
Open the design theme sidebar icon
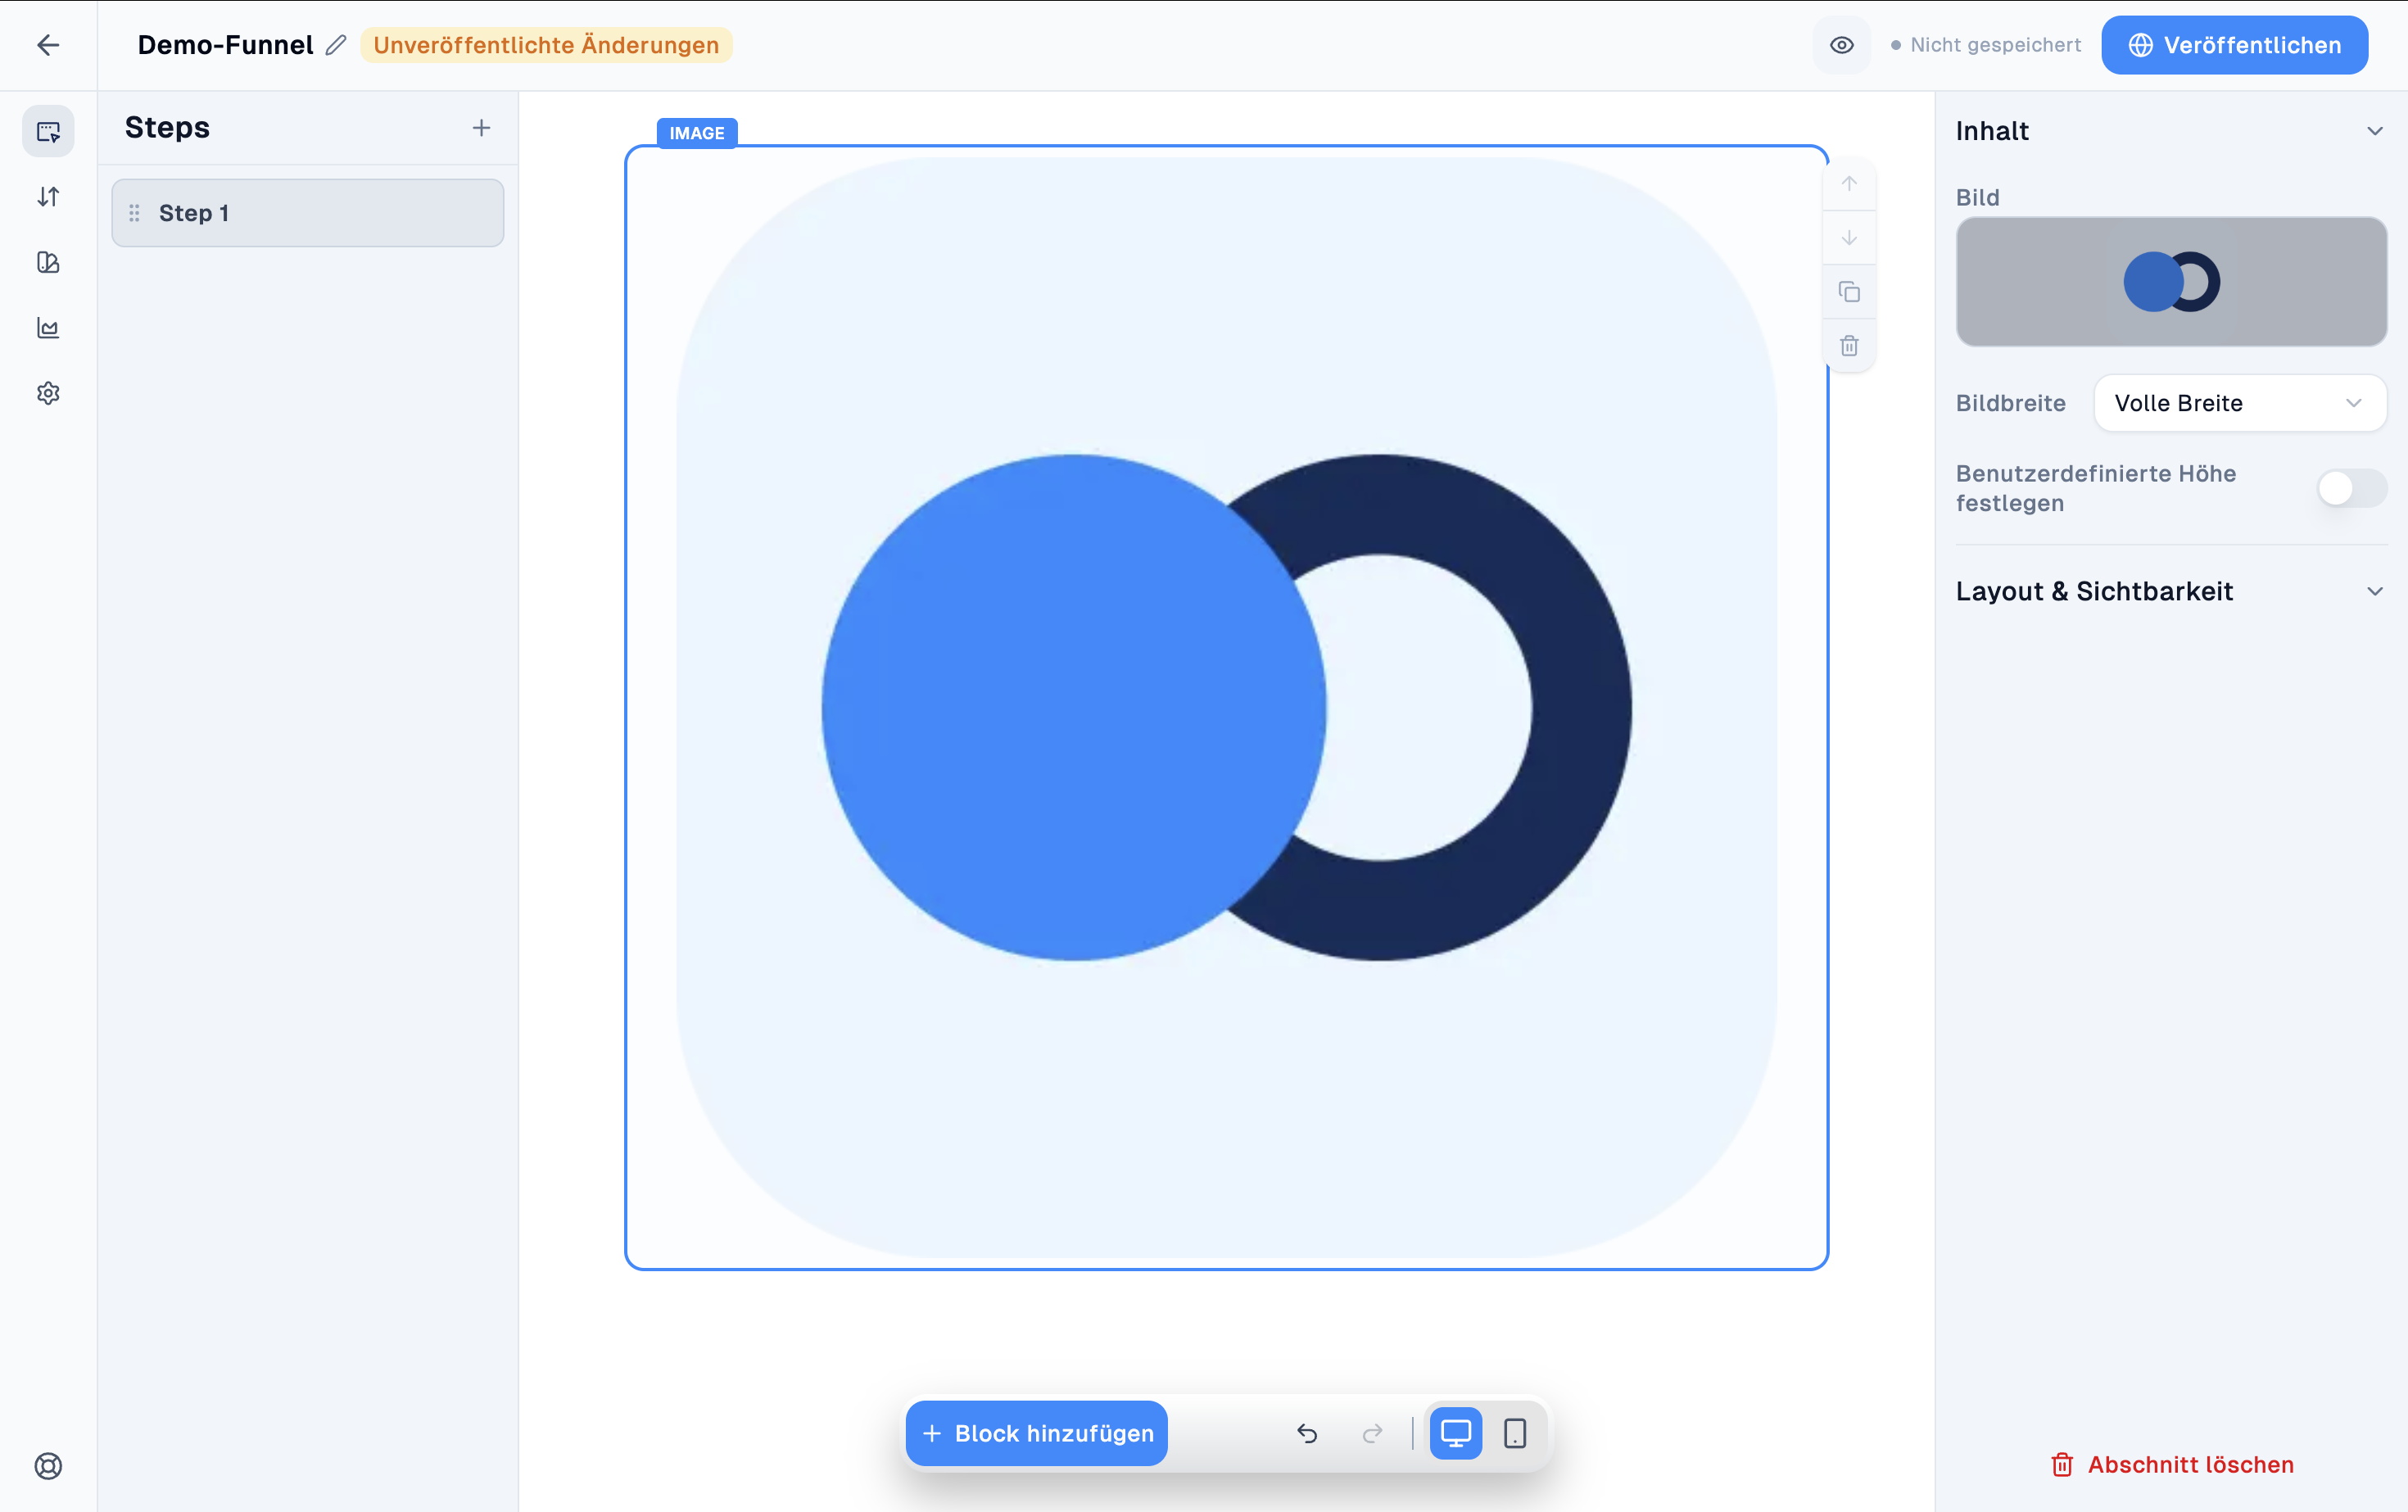pos(48,262)
